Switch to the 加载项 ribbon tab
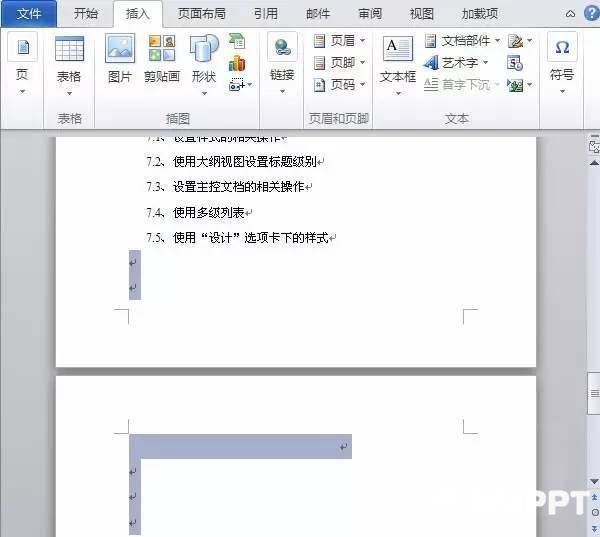This screenshot has height=537, width=600. pyautogui.click(x=480, y=14)
